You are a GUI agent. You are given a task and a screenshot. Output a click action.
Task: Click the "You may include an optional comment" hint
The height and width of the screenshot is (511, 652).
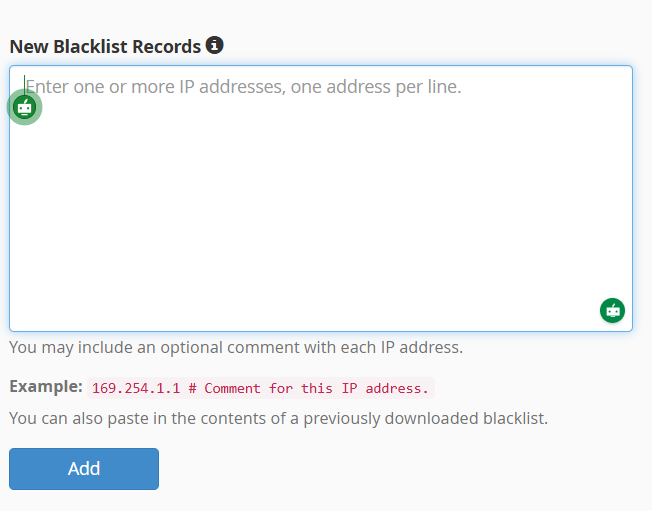[150, 348]
